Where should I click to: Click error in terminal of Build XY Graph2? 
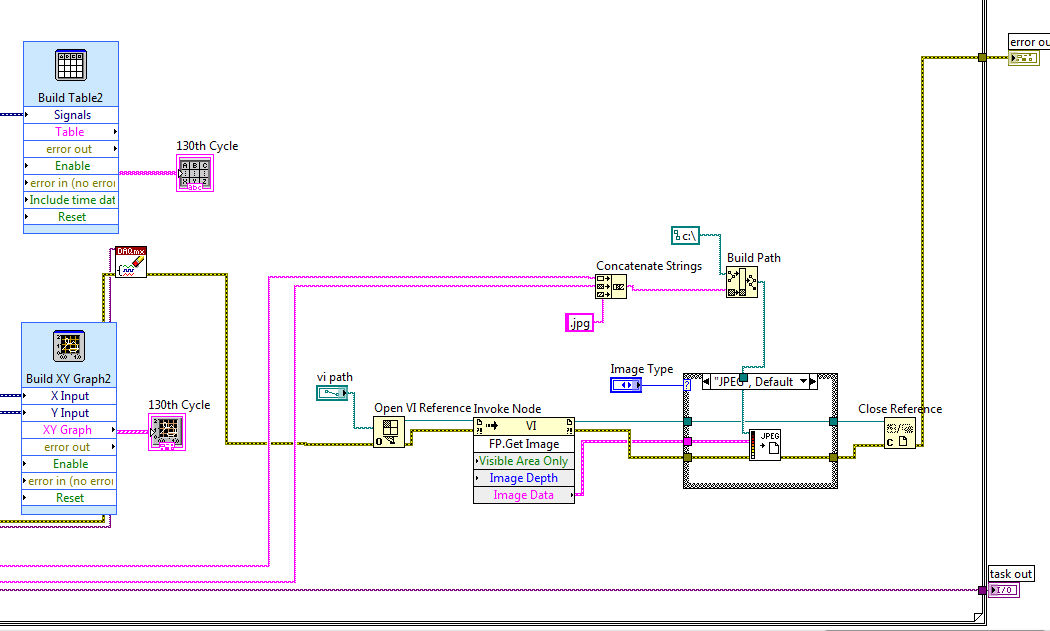(x=69, y=481)
